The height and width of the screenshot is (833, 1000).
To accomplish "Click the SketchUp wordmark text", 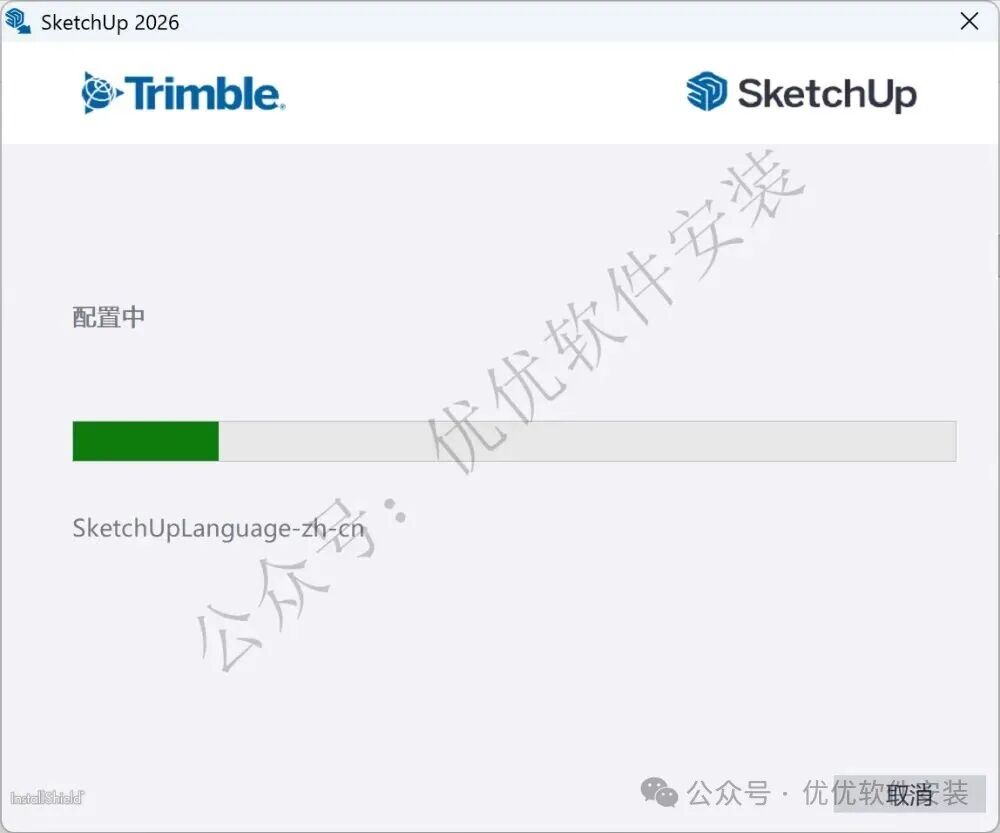I will pos(827,94).
